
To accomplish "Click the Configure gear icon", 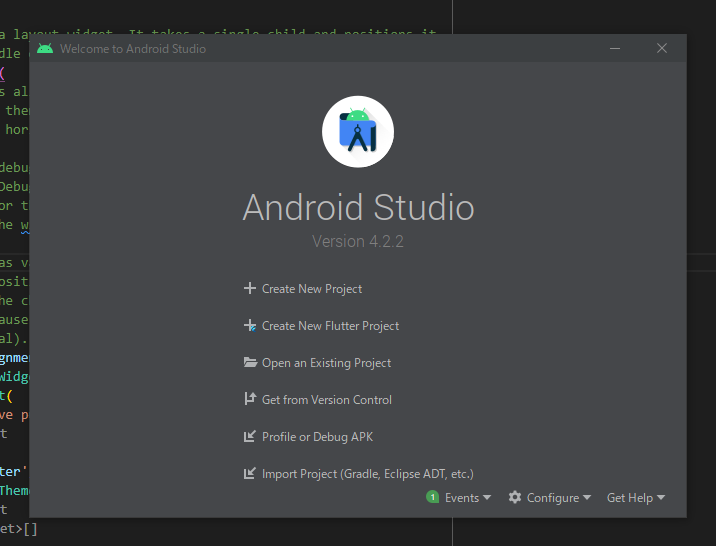I will [x=515, y=497].
